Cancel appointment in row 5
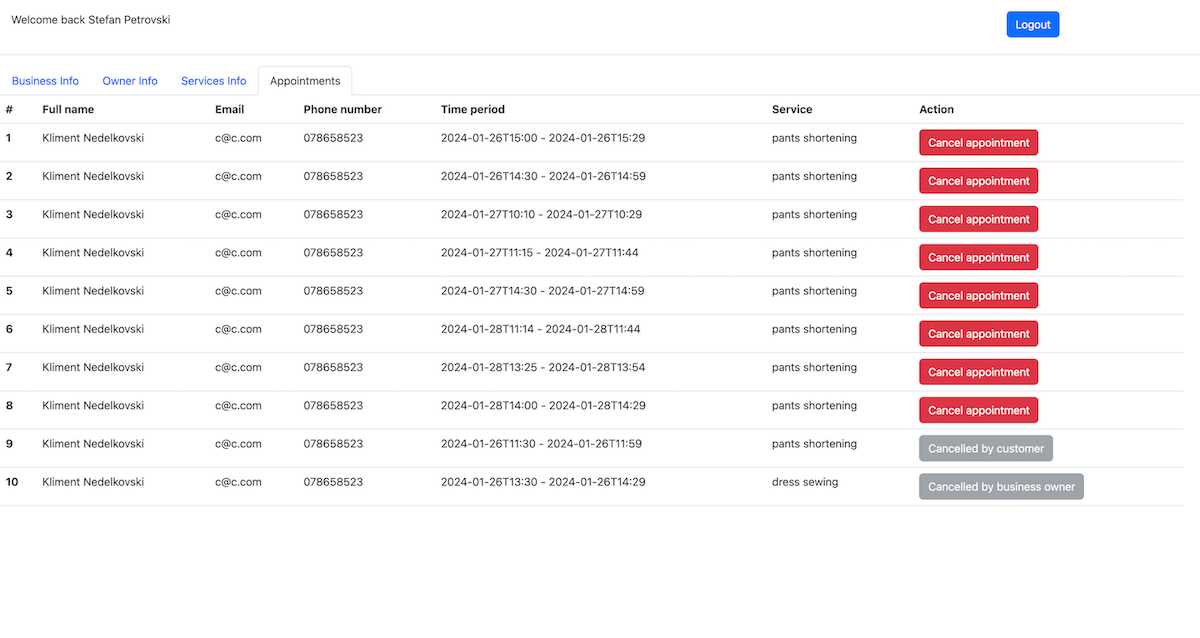This screenshot has height=638, width=1200. pos(978,296)
